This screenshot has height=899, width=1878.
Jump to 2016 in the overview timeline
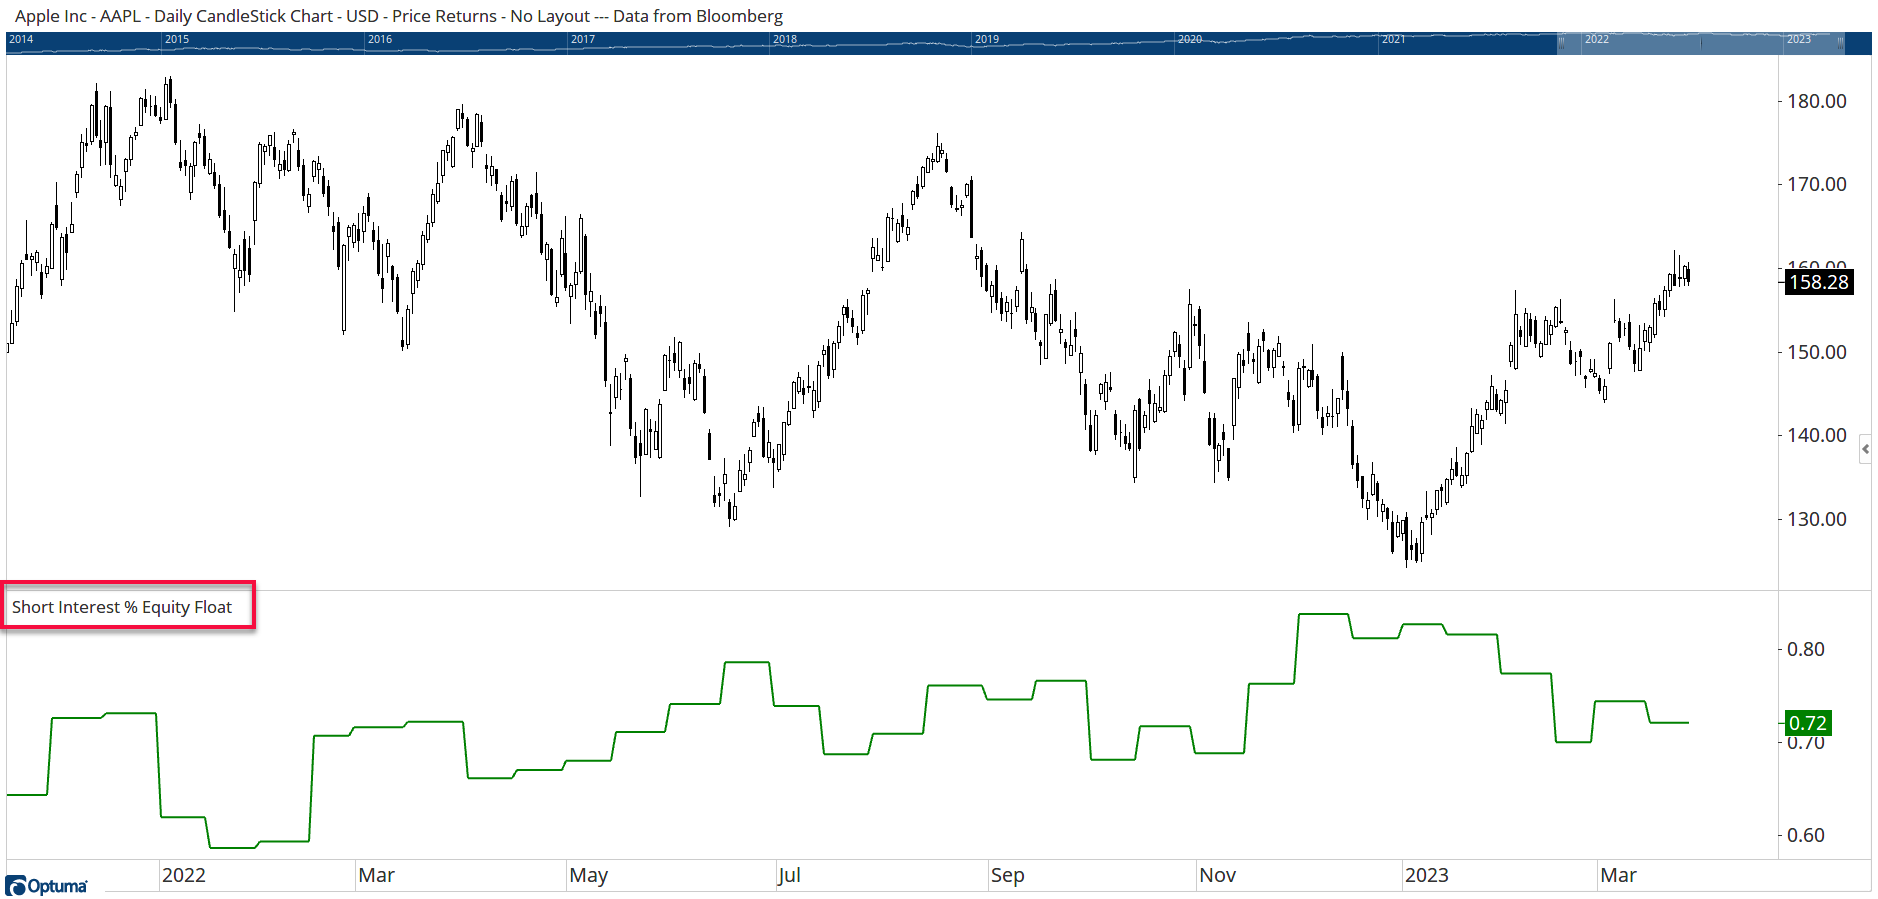coord(380,39)
